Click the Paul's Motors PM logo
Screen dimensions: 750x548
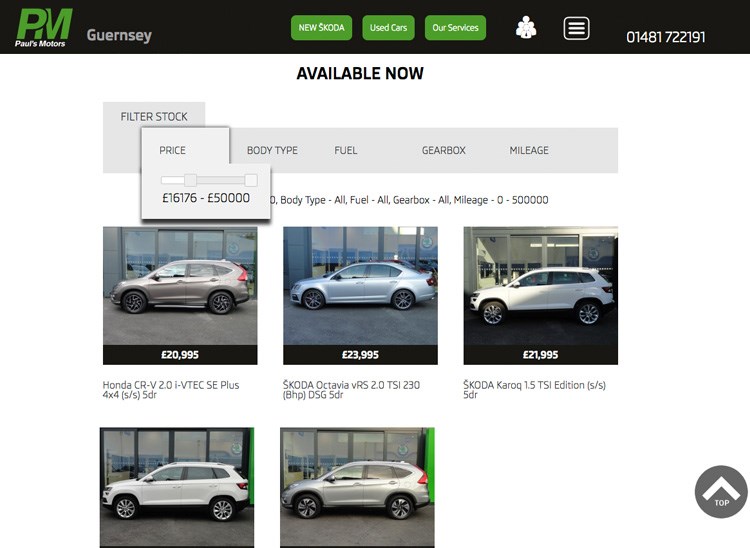click(44, 28)
